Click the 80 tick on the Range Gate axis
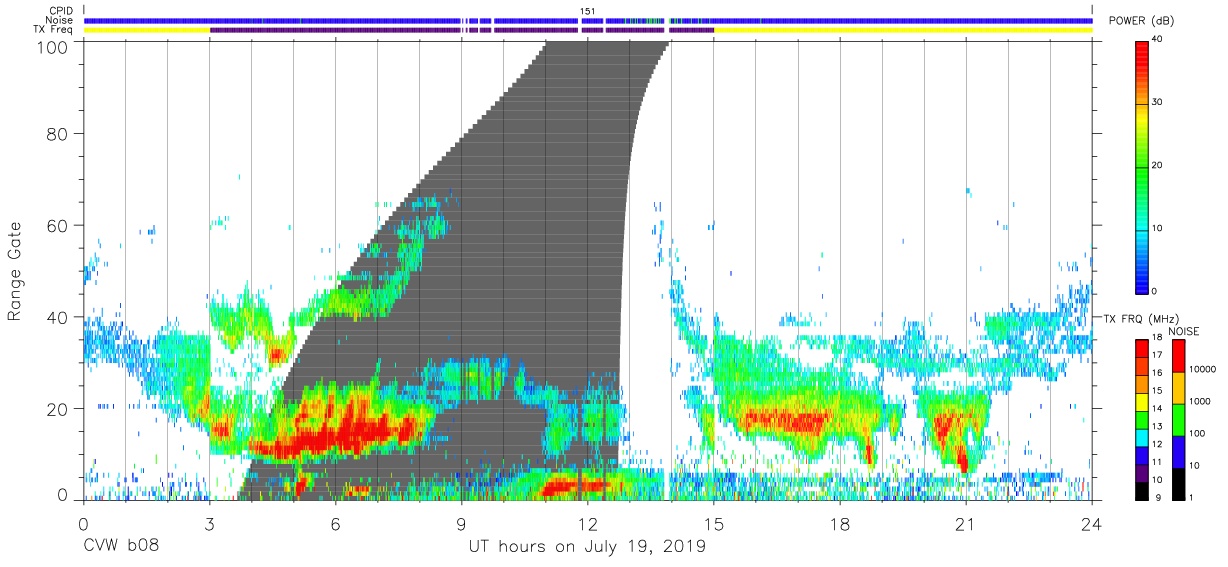 57,134
